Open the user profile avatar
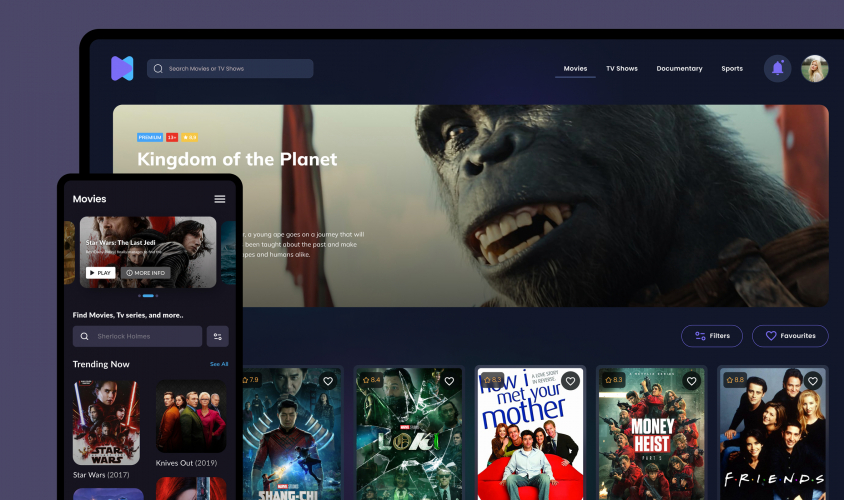Viewport: 844px width, 500px height. [814, 68]
